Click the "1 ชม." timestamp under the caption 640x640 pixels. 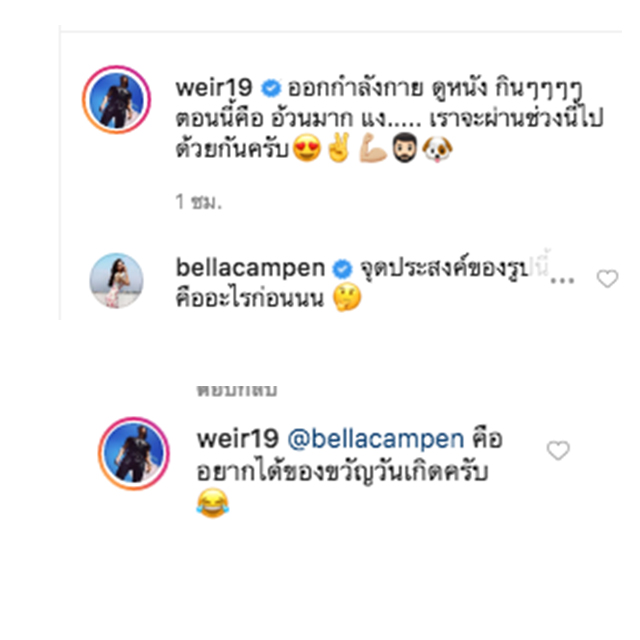197,202
